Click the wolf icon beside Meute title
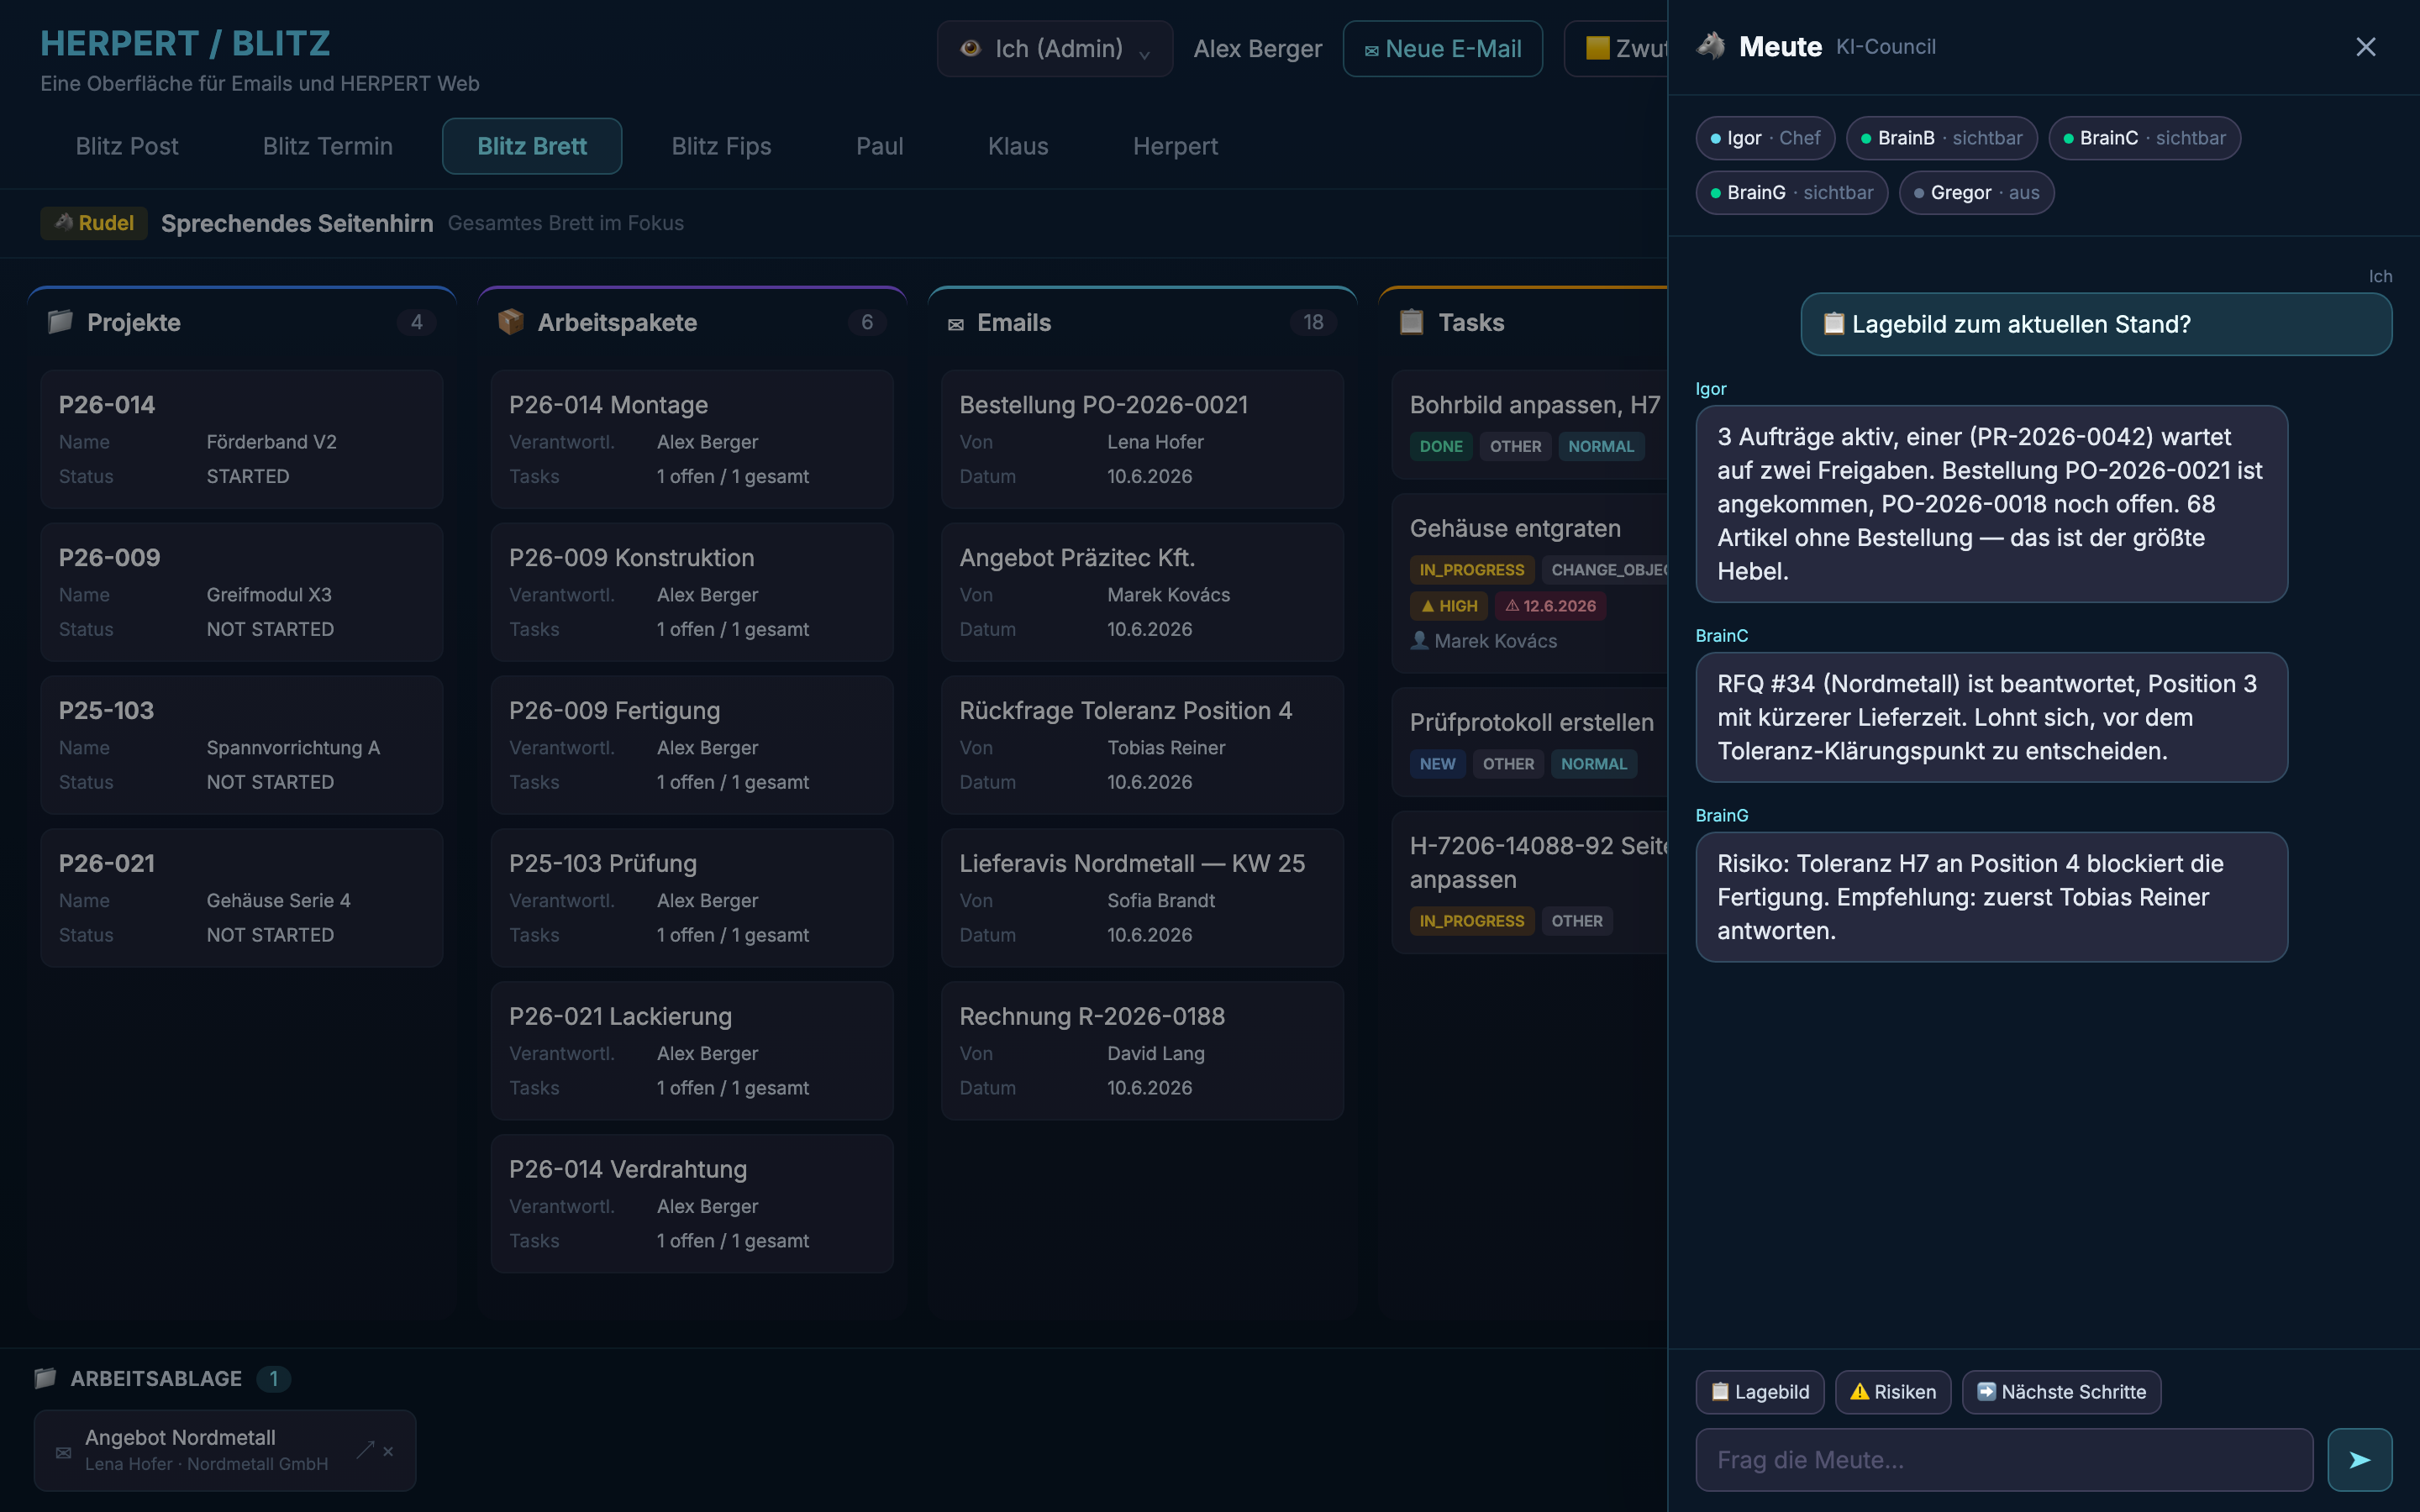Screen dimensions: 2420x1512 point(1712,46)
